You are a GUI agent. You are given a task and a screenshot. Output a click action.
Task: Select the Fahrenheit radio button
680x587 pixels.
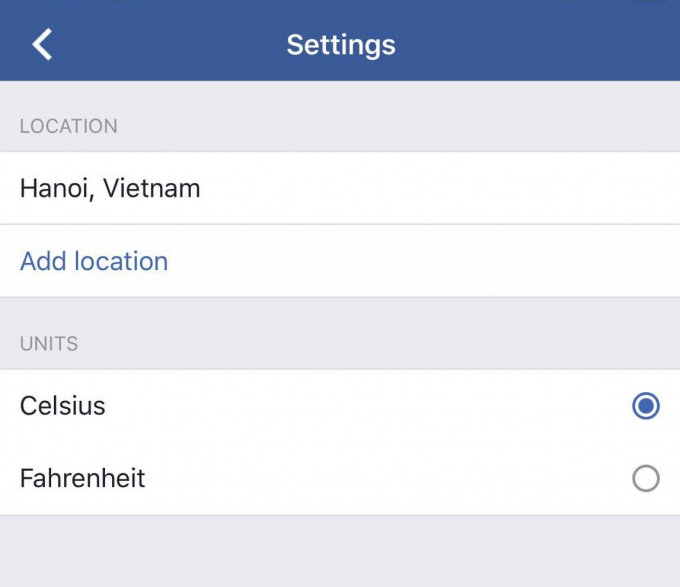(x=646, y=479)
